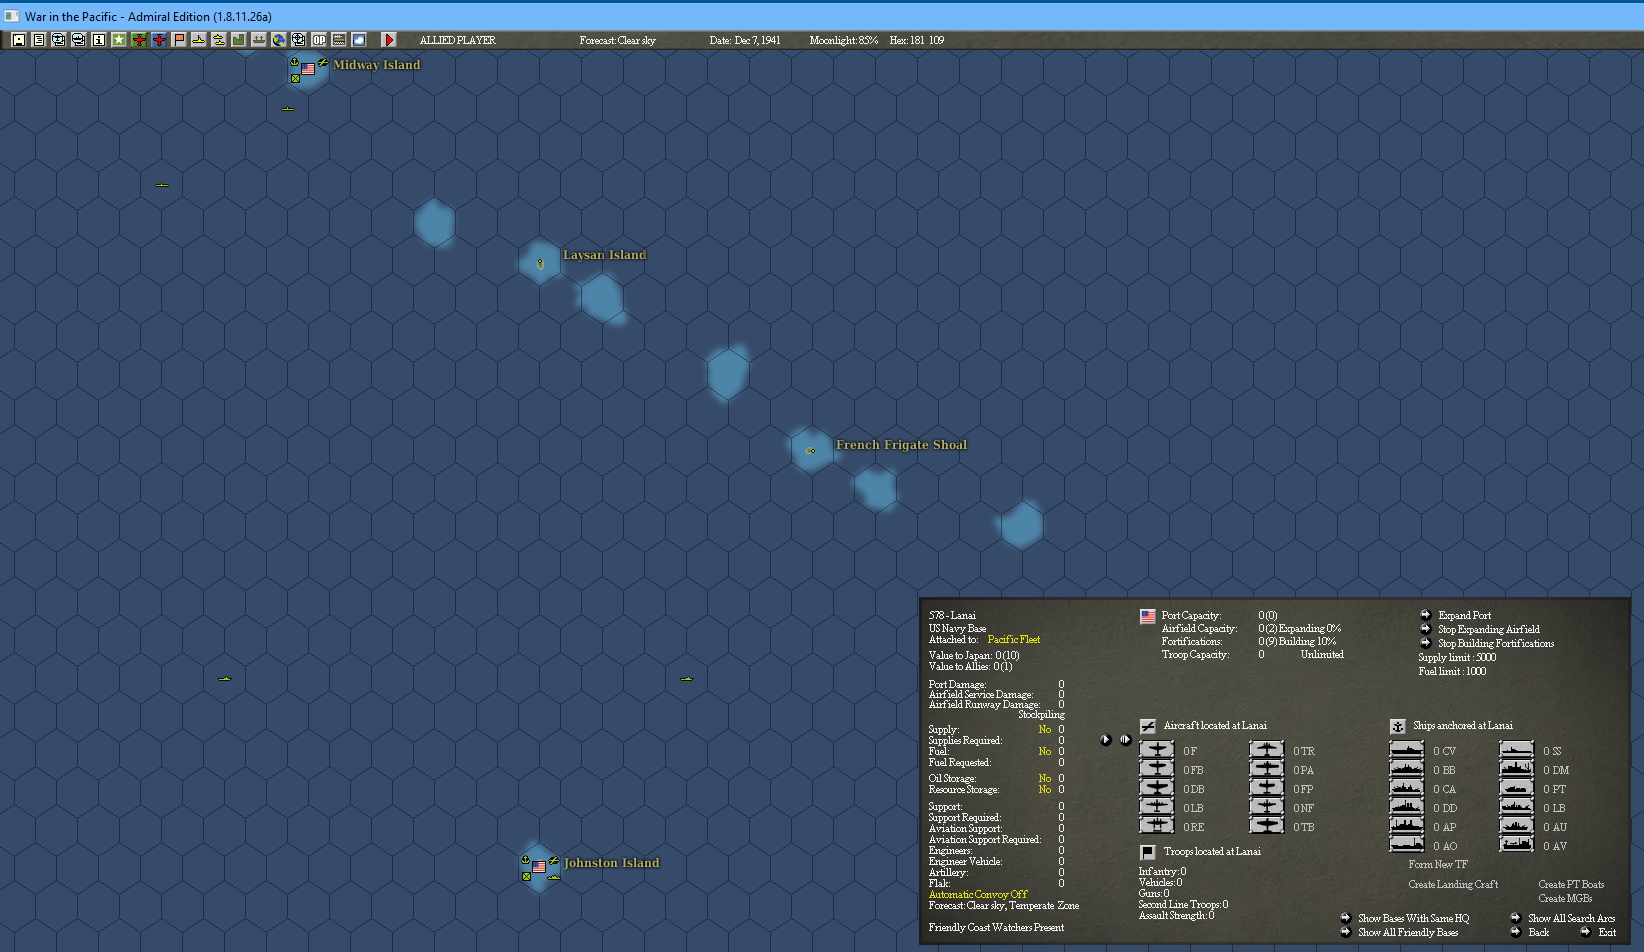Viewport: 1644px width, 952px height.
Task: Click the cloud weather toolbar icon
Action: pyautogui.click(x=359, y=40)
